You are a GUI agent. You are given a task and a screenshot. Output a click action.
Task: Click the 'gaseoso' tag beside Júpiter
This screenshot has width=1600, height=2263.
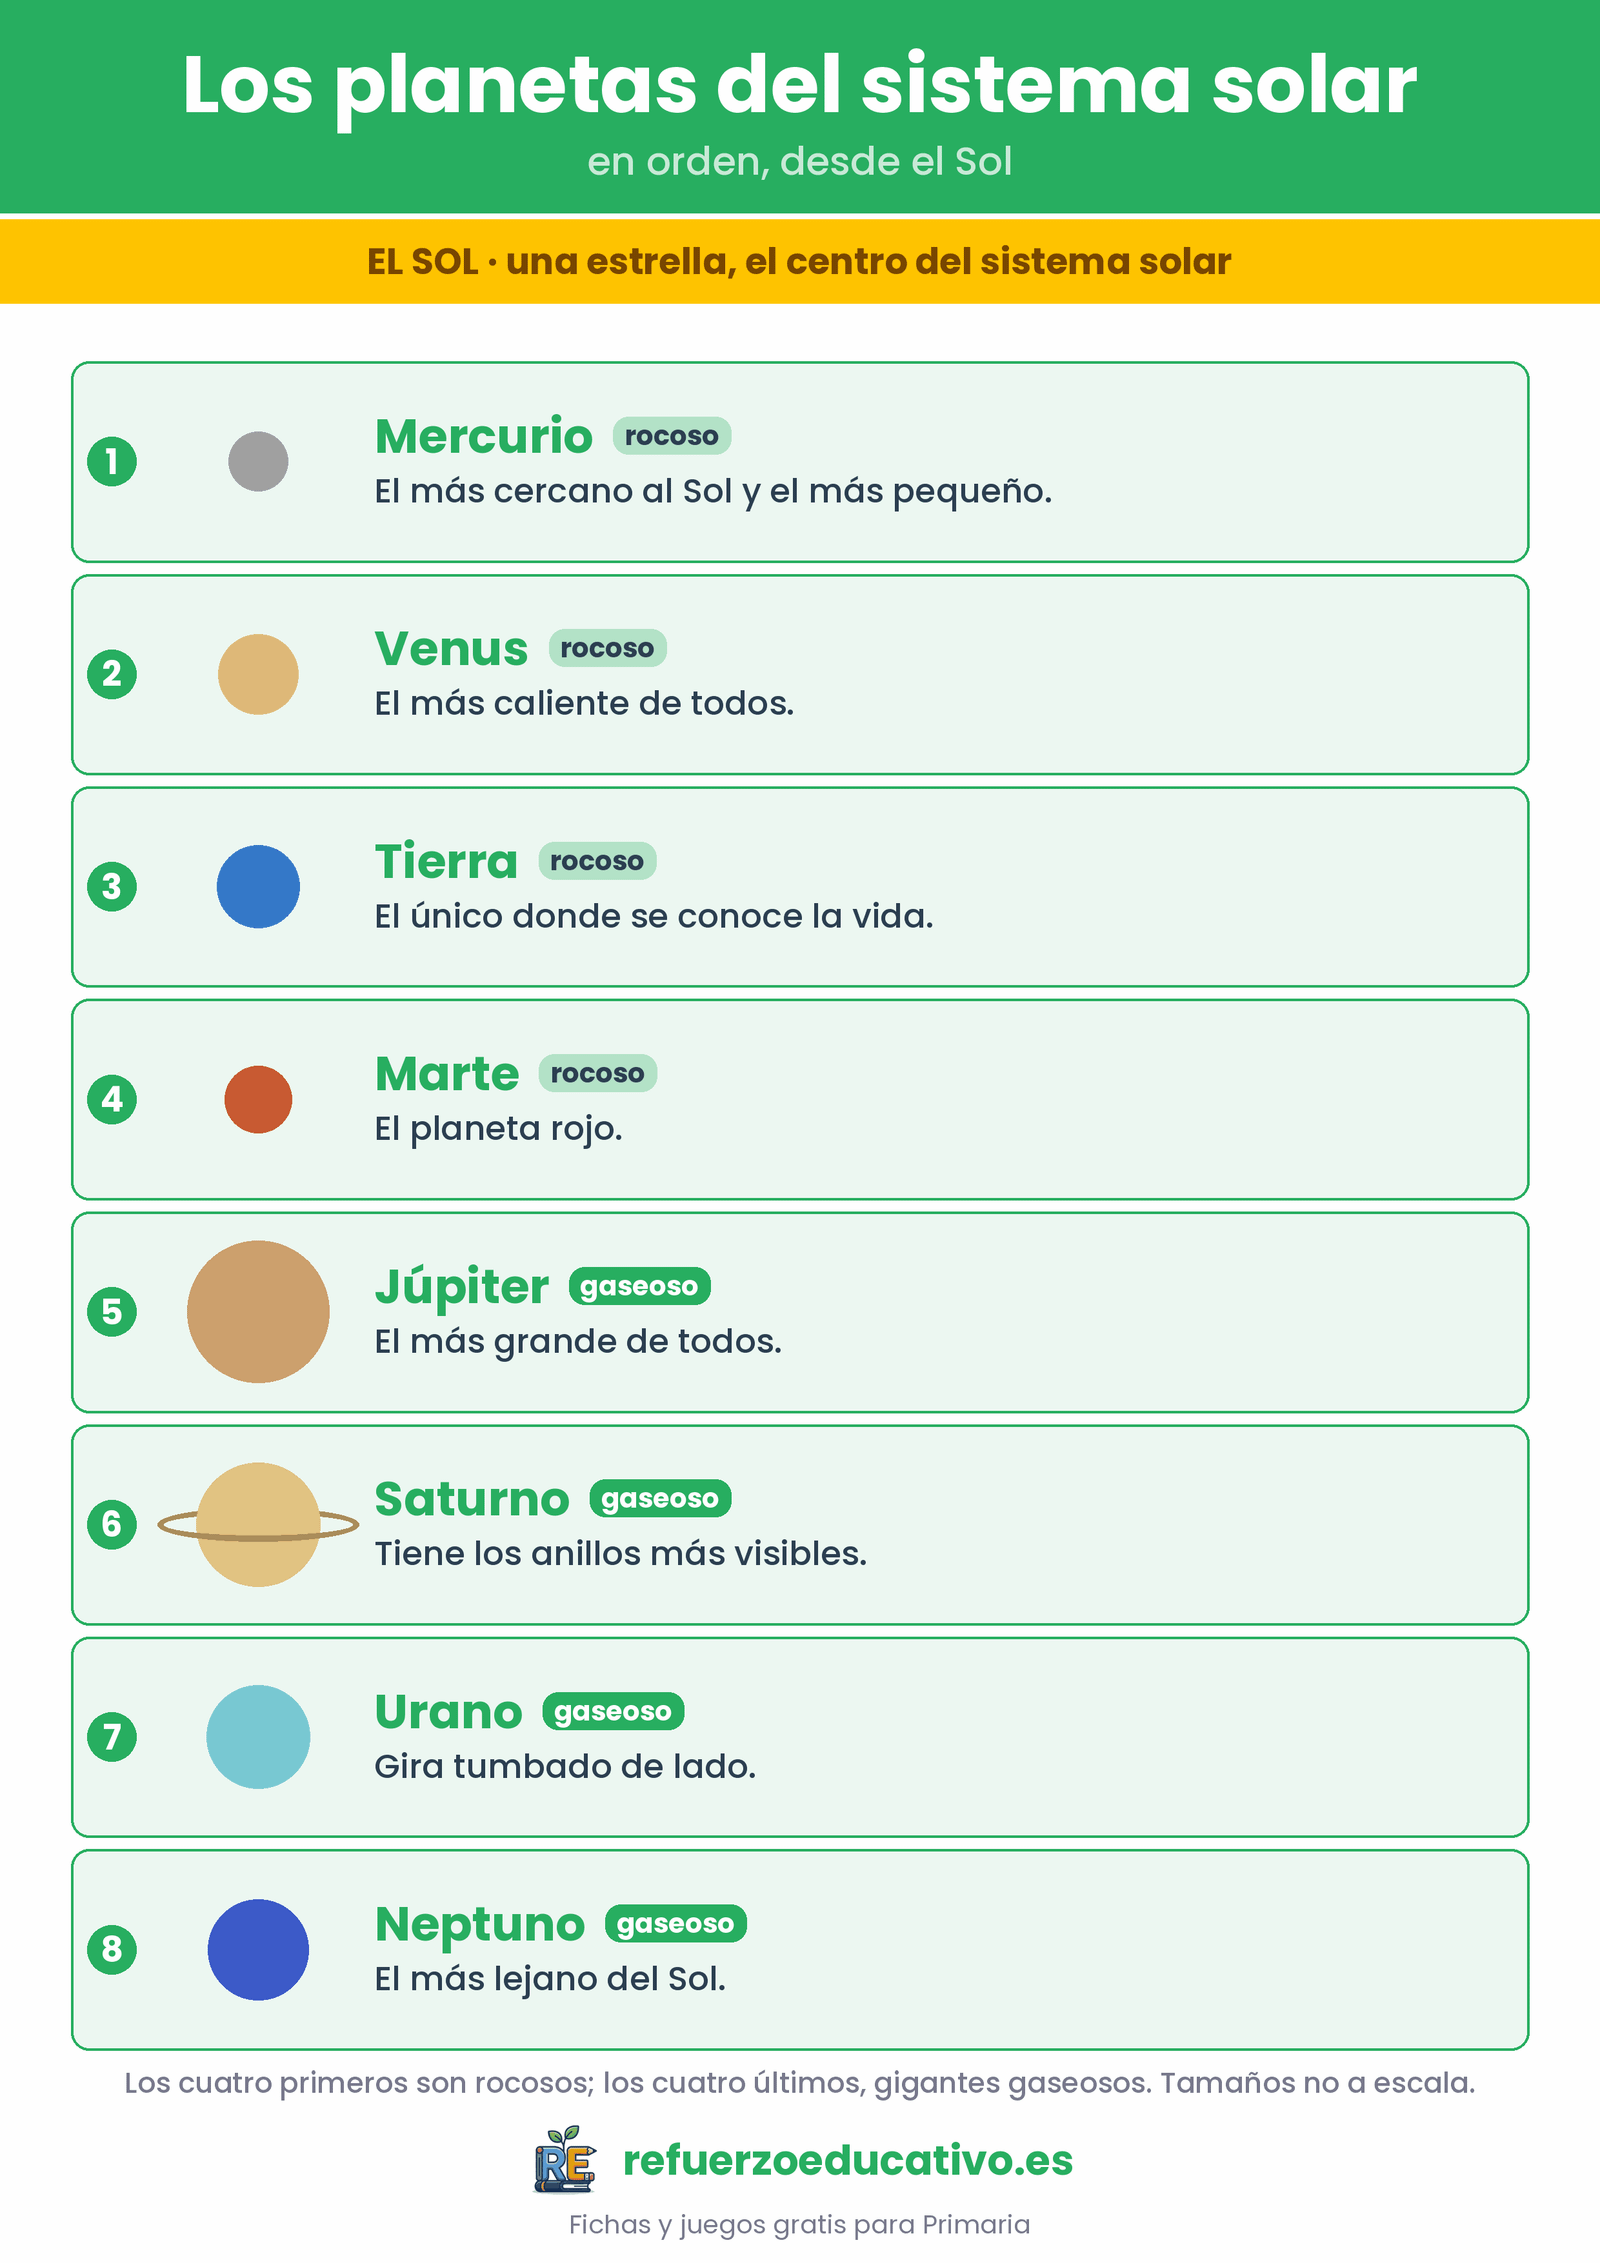tap(640, 1286)
